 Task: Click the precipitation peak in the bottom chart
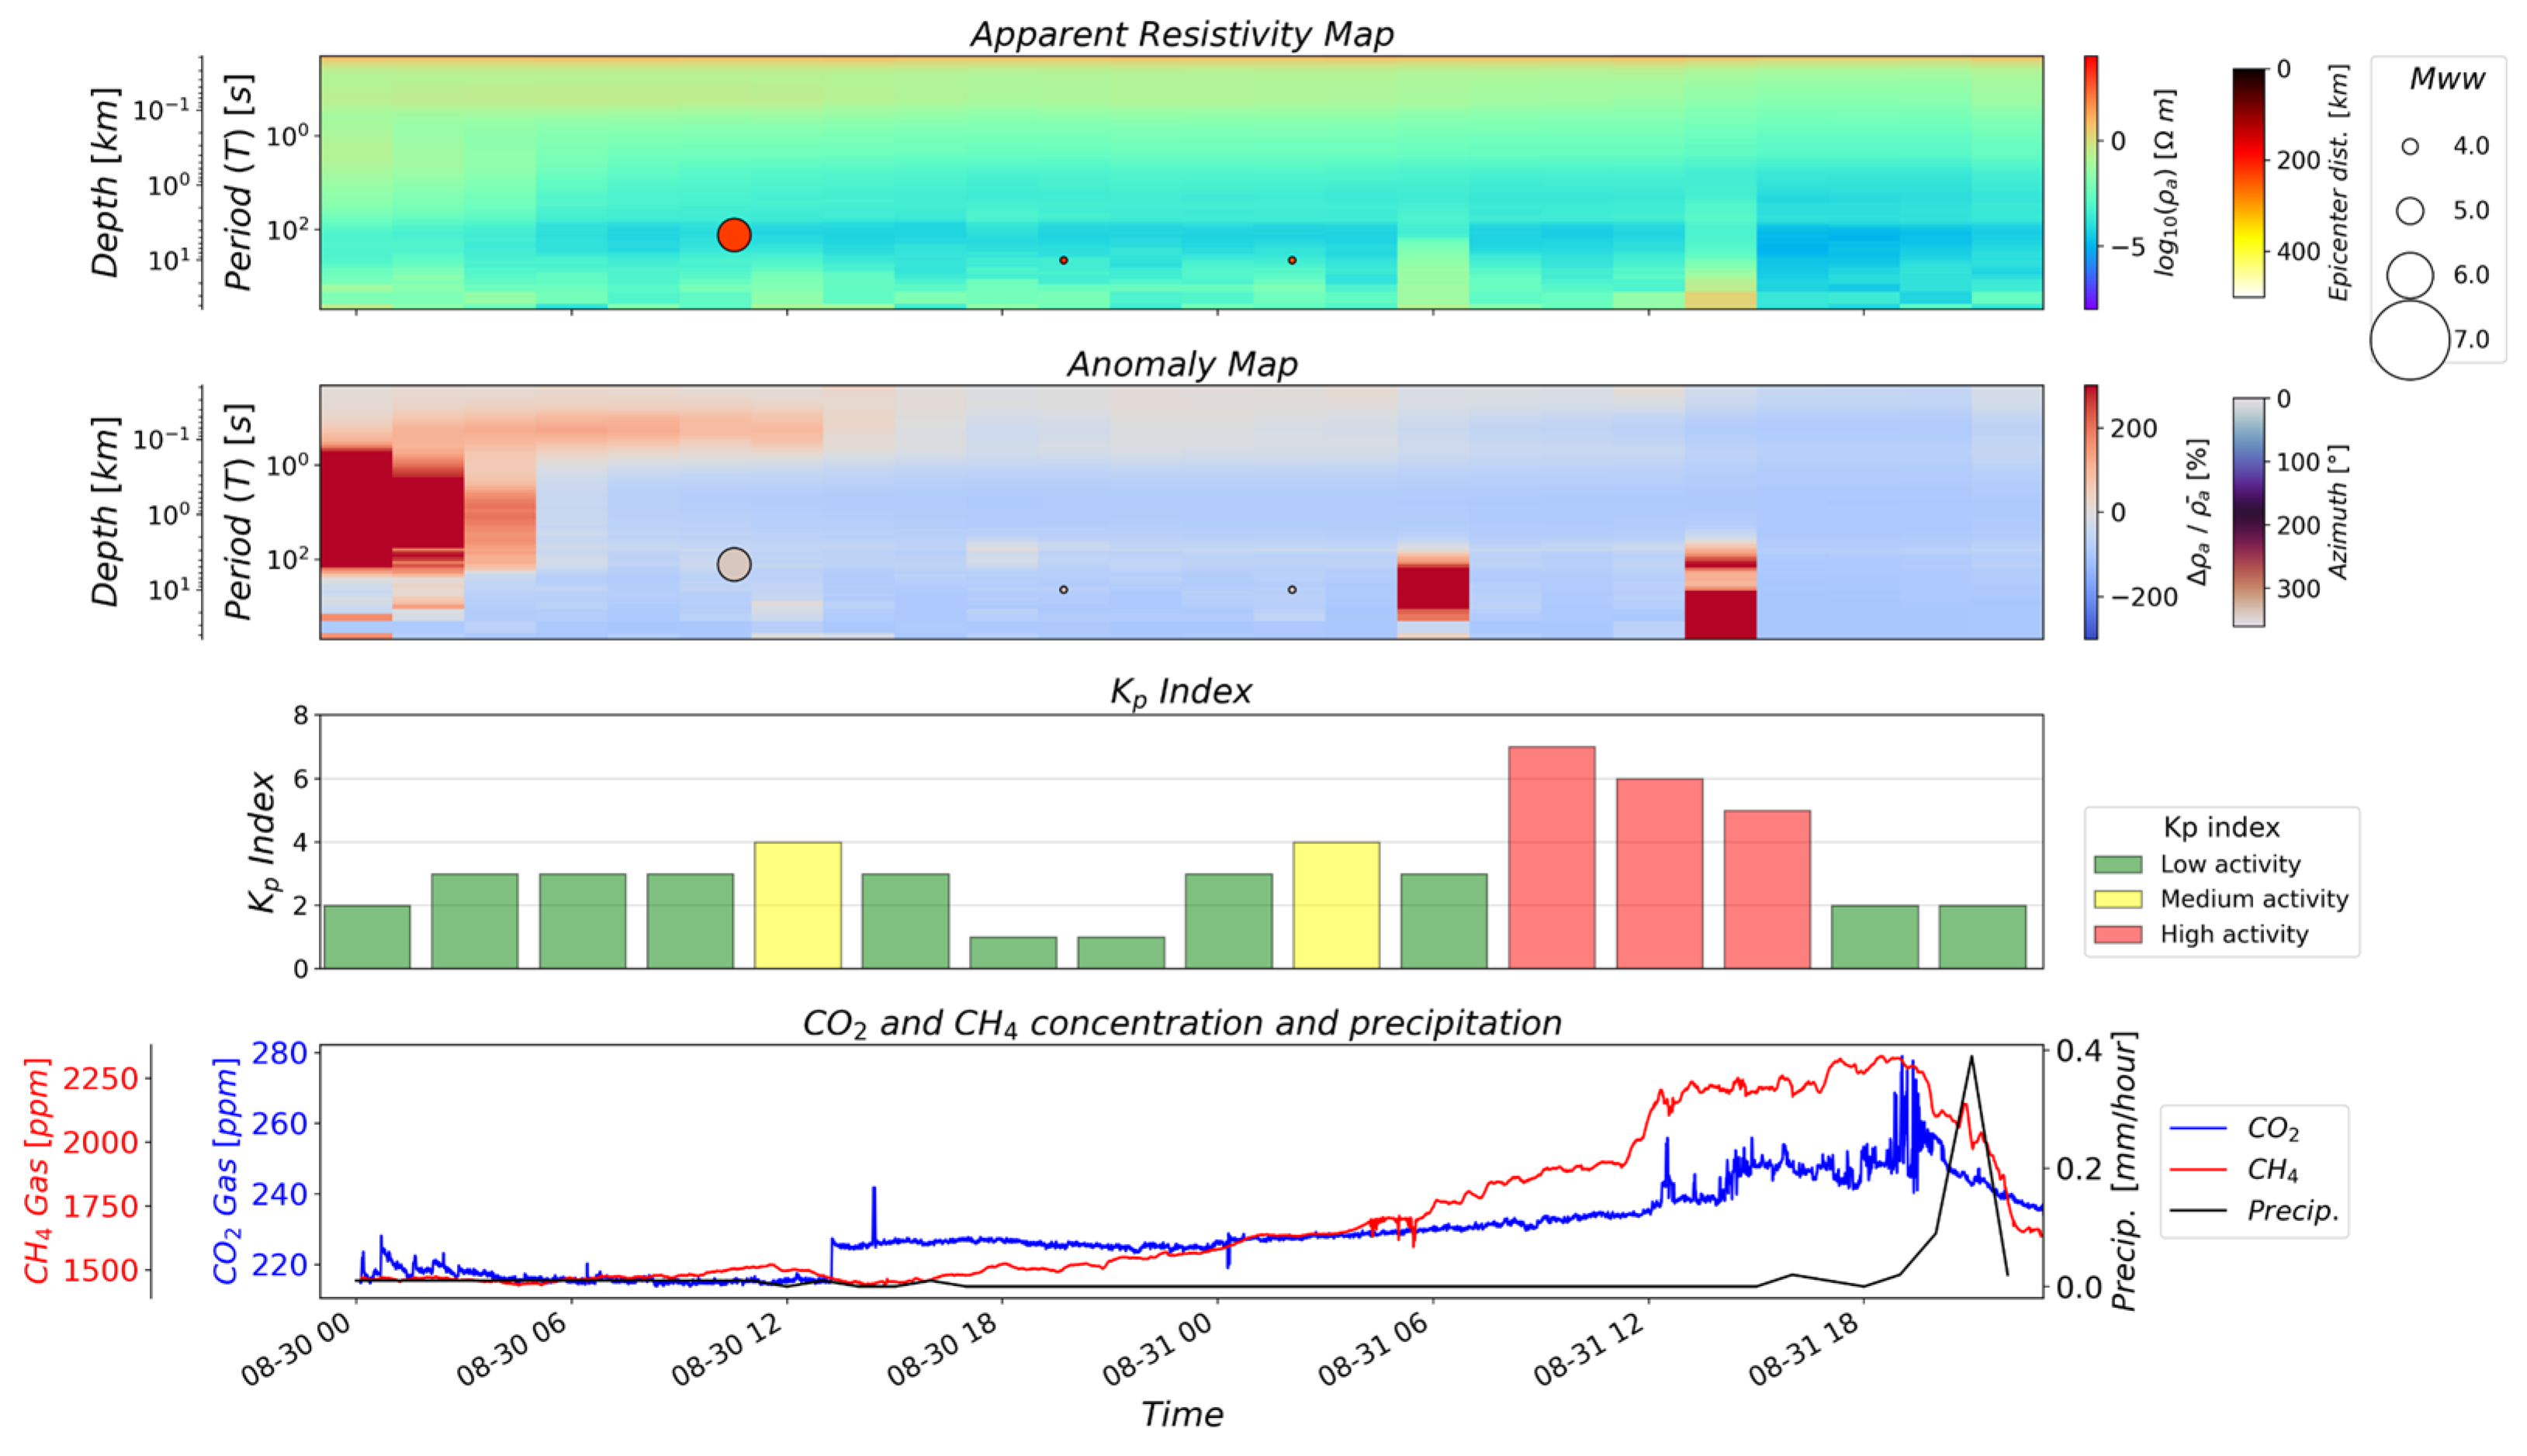(x=1971, y=1058)
